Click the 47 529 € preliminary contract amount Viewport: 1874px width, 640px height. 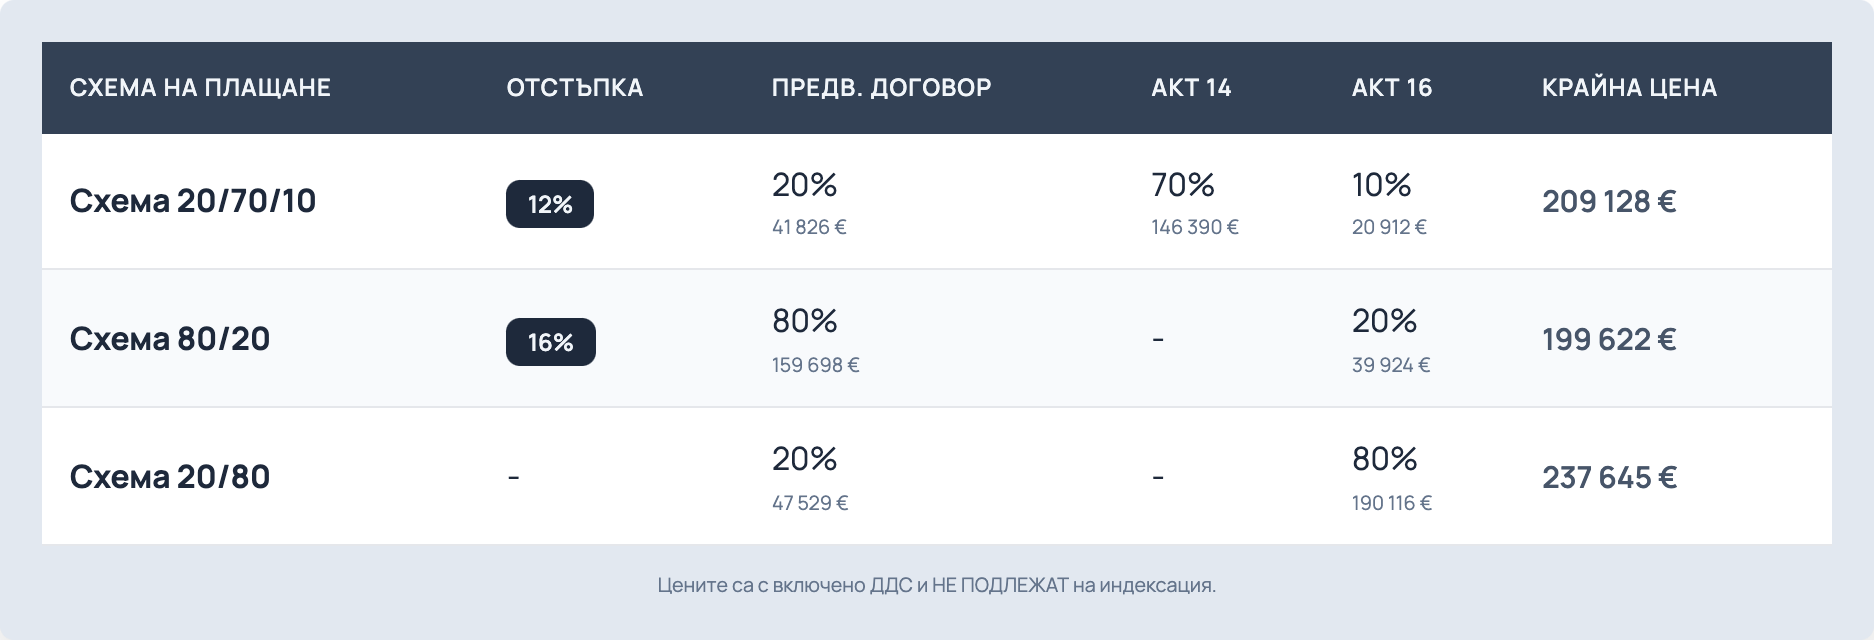tap(810, 503)
